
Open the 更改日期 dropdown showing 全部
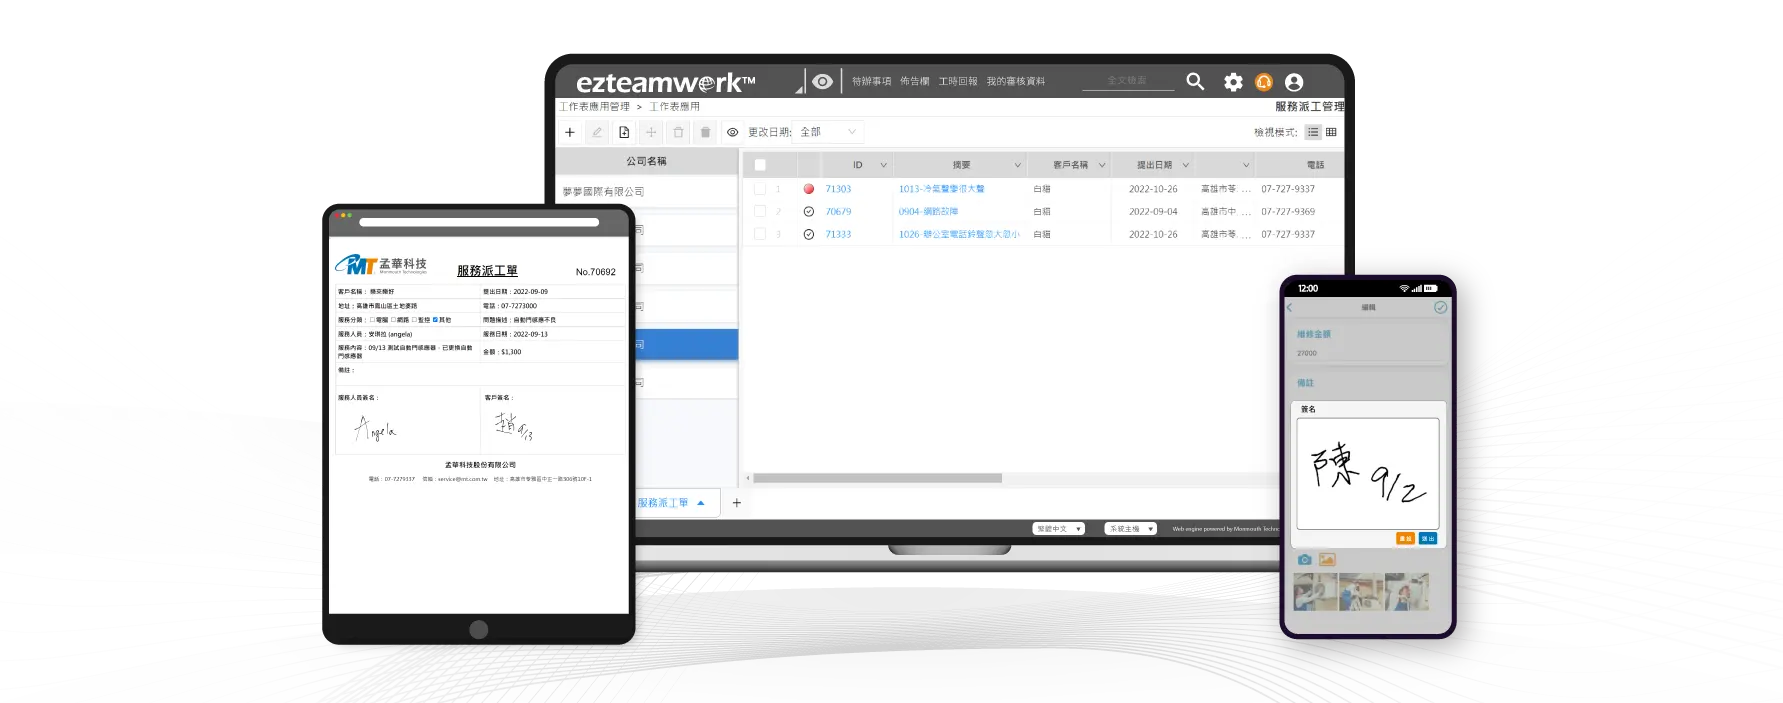pyautogui.click(x=828, y=132)
